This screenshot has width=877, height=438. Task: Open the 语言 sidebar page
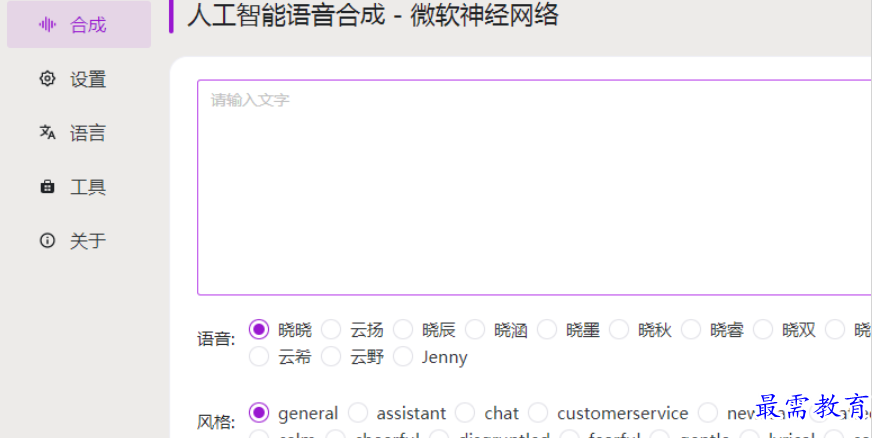79,133
